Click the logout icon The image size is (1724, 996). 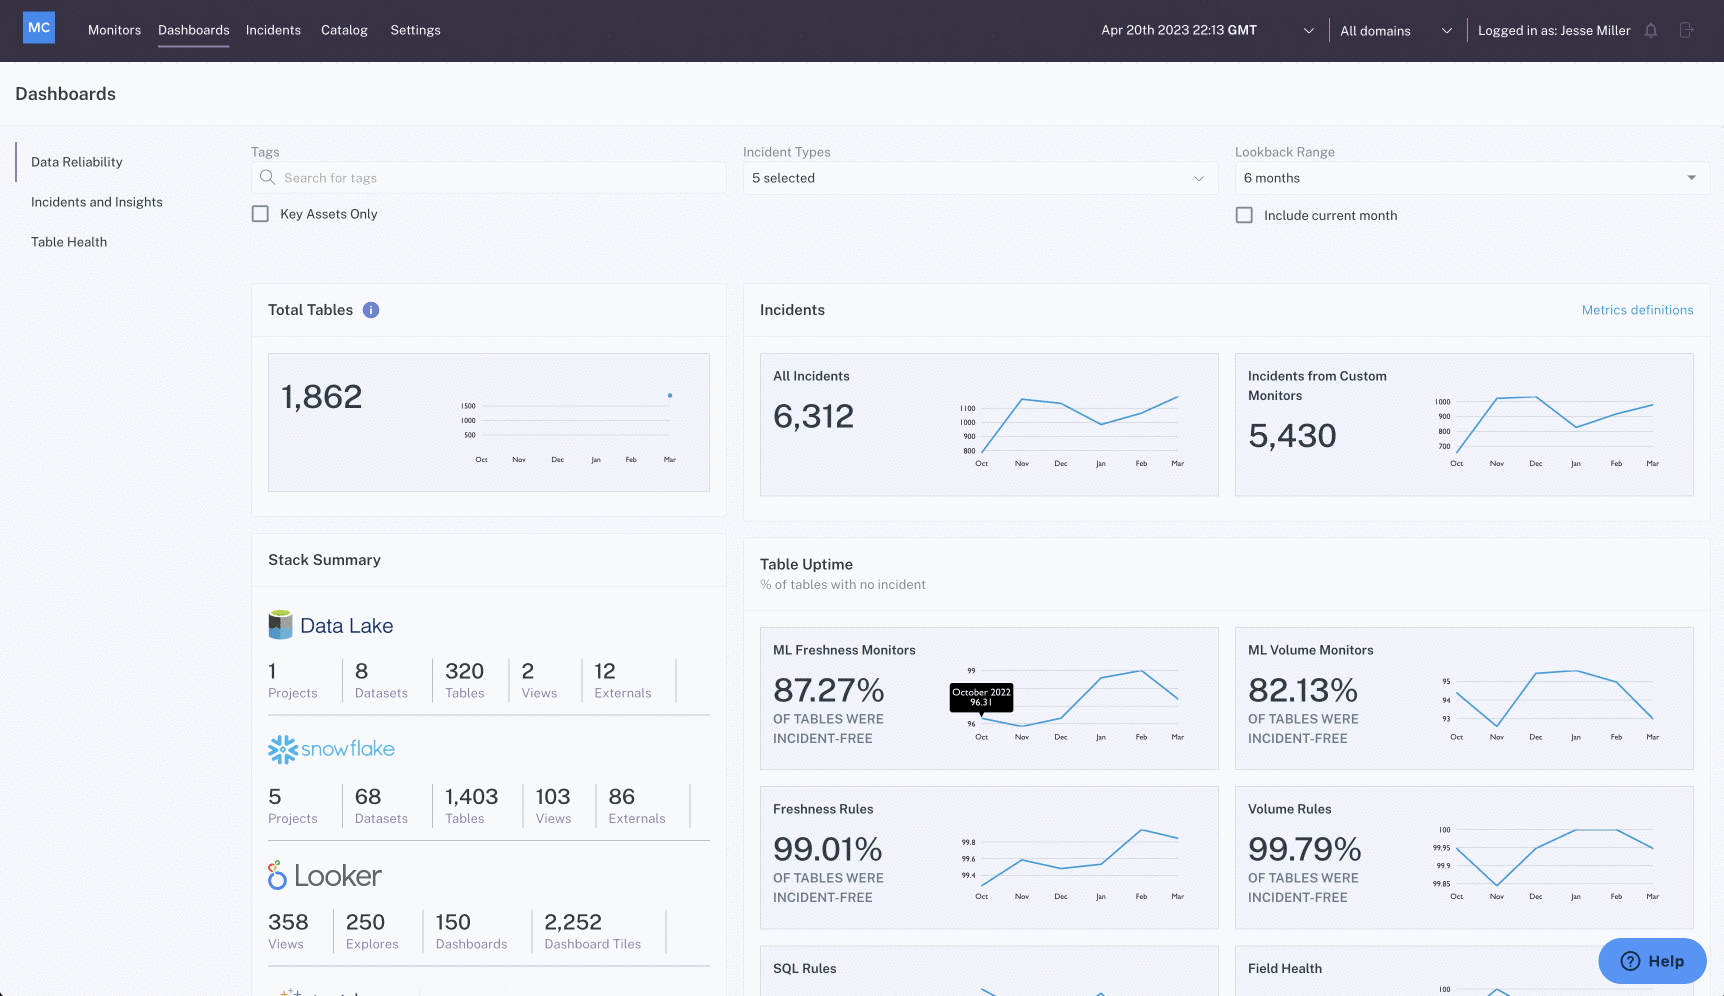pyautogui.click(x=1686, y=31)
